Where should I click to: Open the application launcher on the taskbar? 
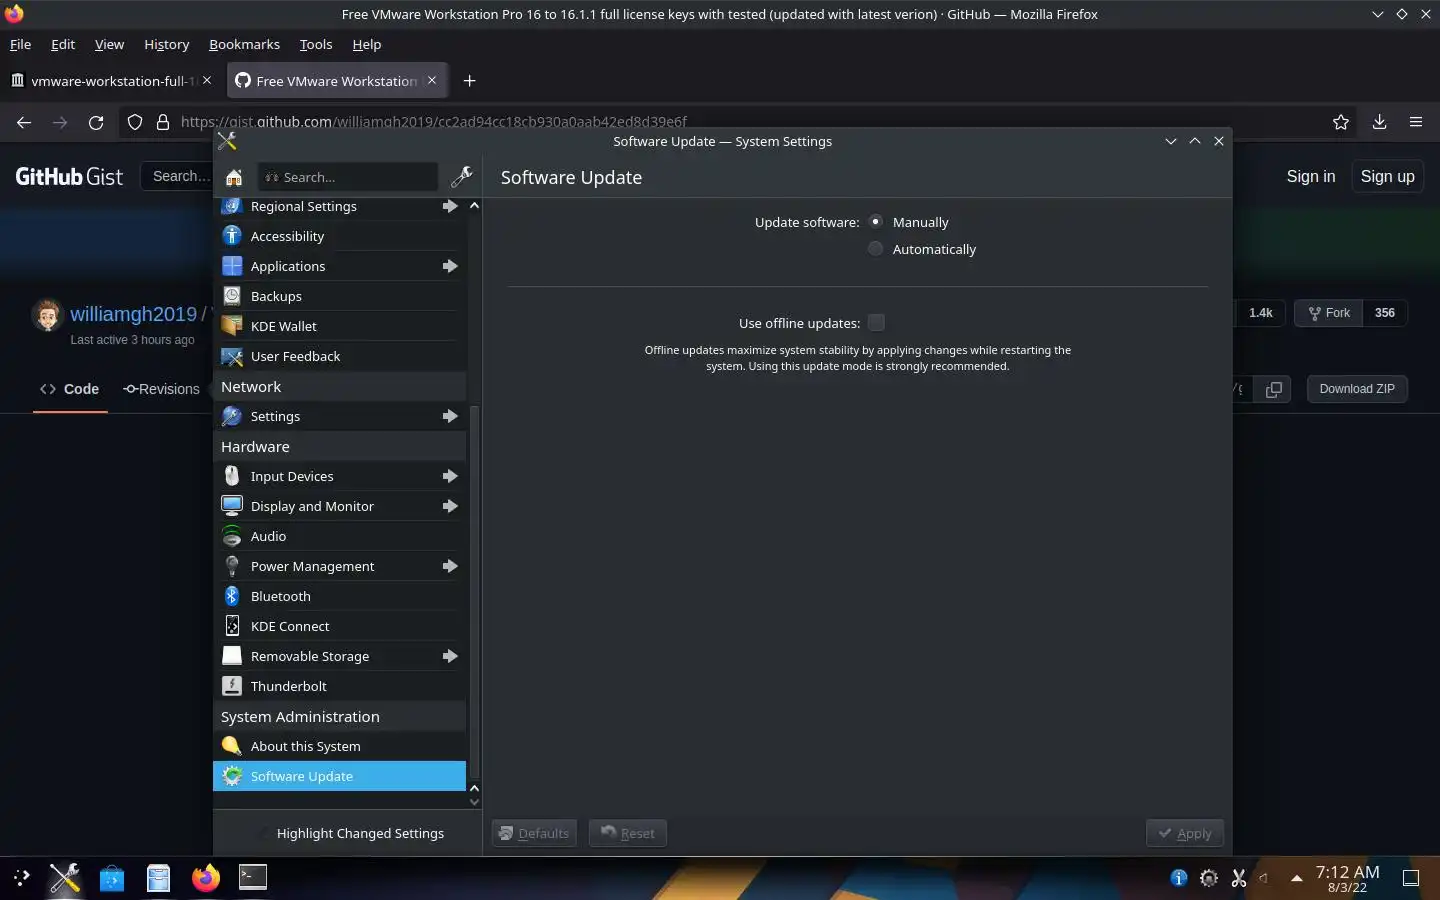click(21, 878)
